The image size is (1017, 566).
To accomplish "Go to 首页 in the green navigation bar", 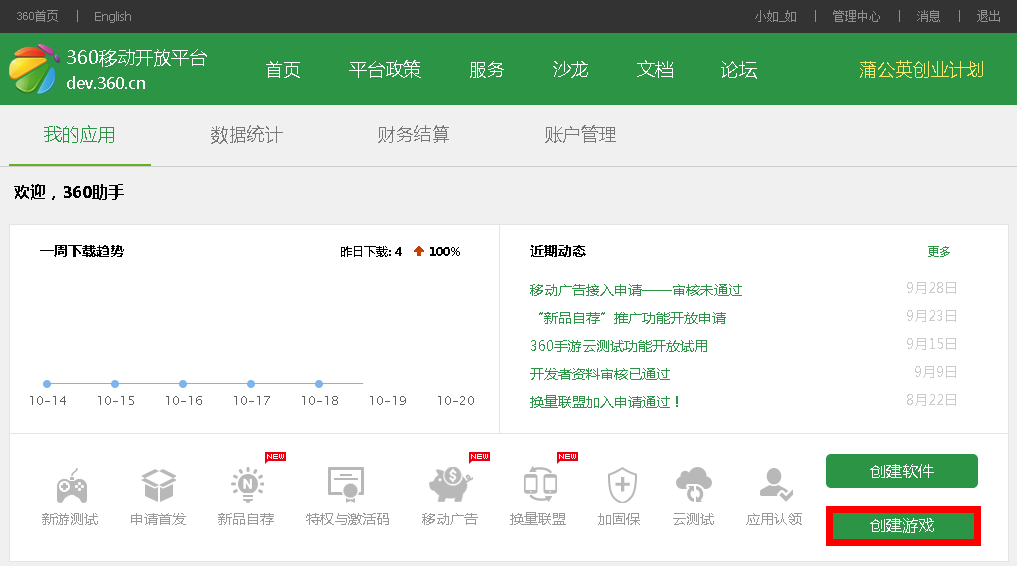I will click(283, 69).
